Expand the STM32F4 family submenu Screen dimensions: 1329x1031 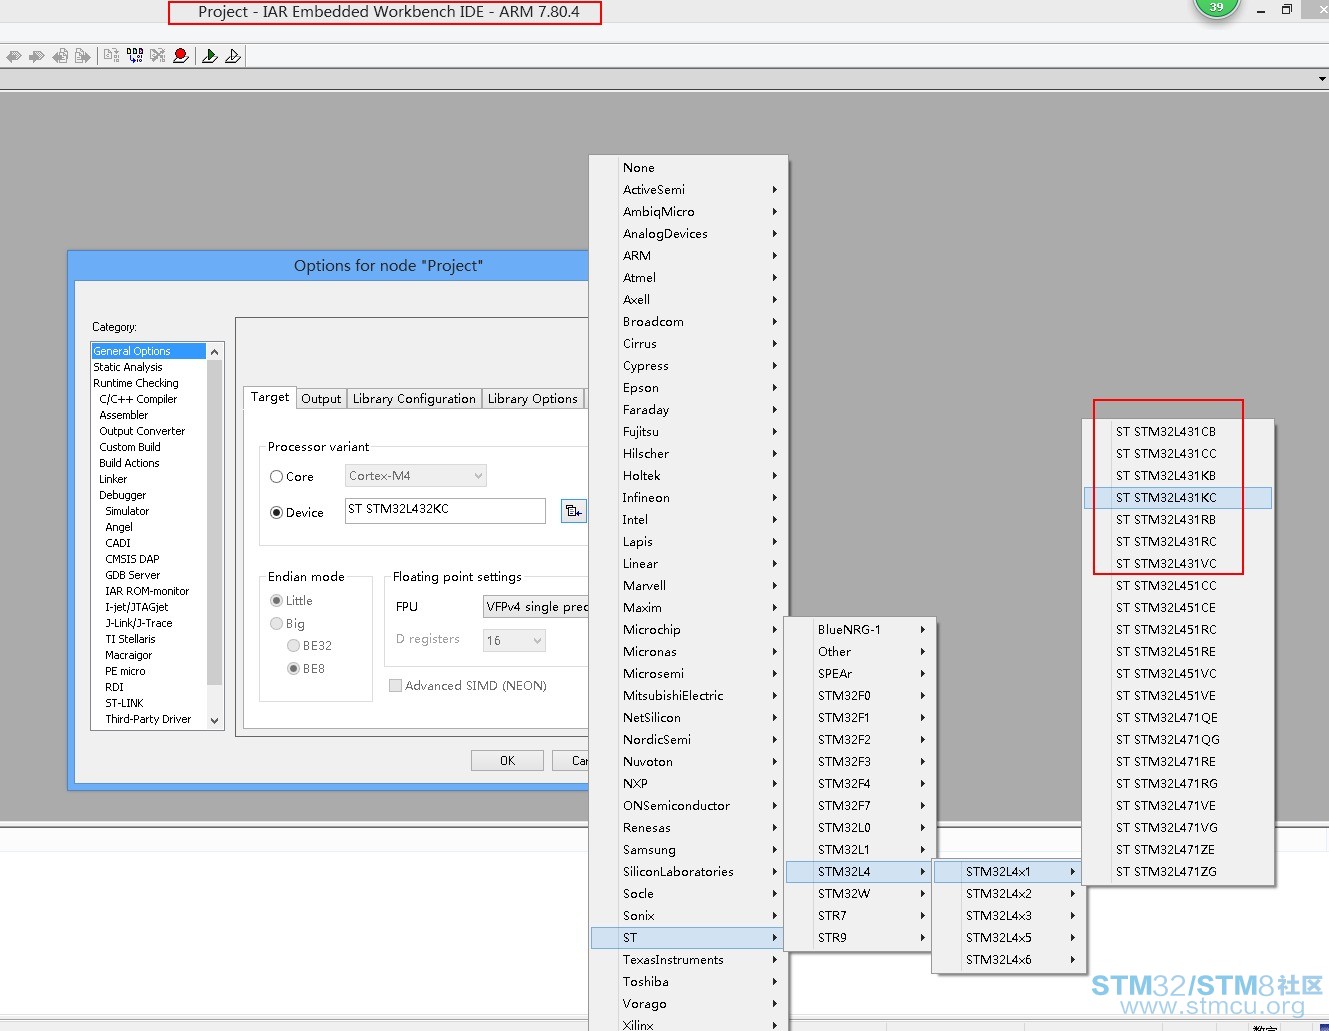tap(860, 784)
